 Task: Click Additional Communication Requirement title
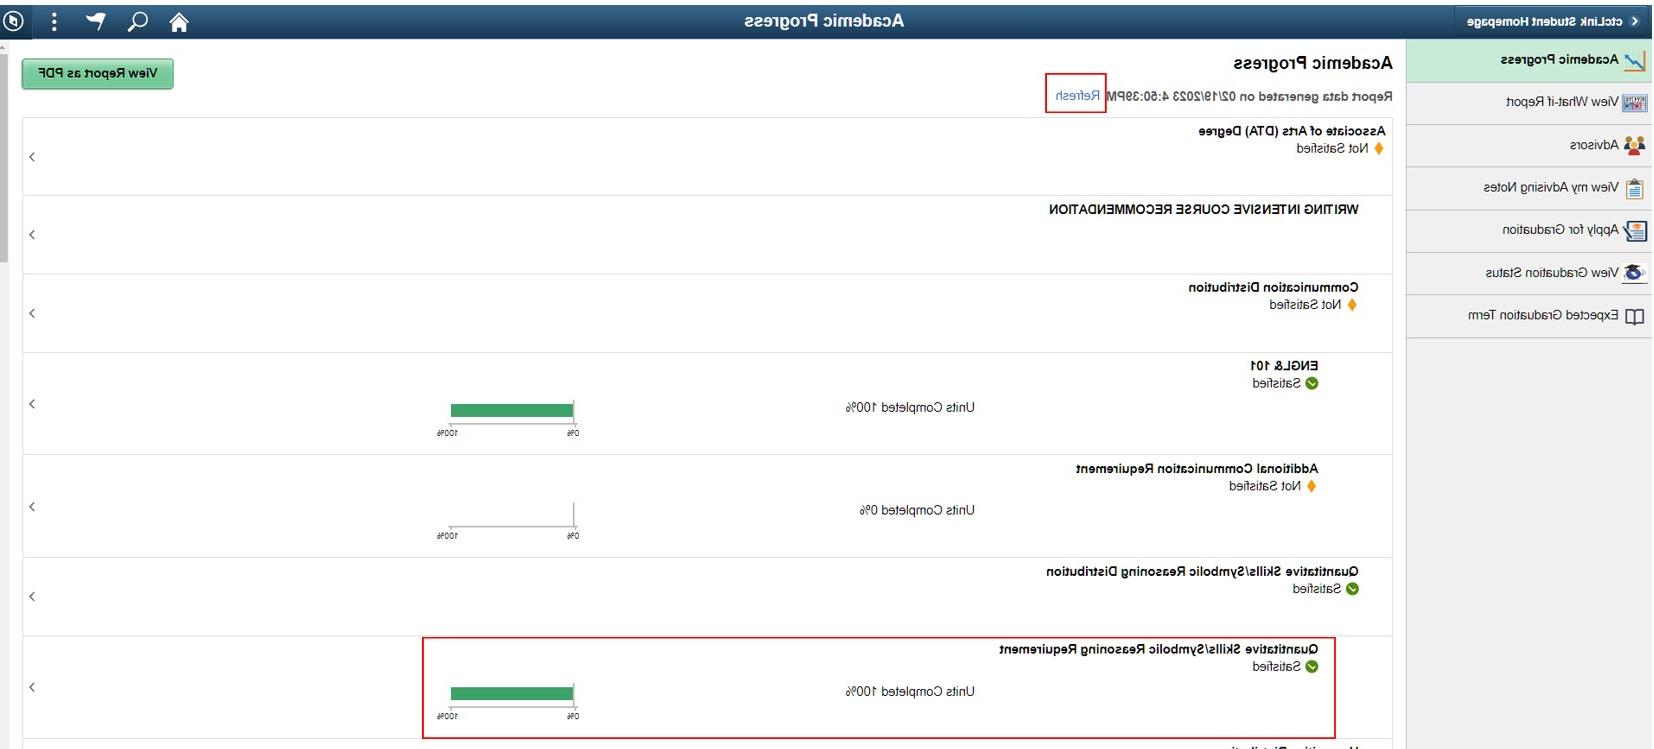1197,469
